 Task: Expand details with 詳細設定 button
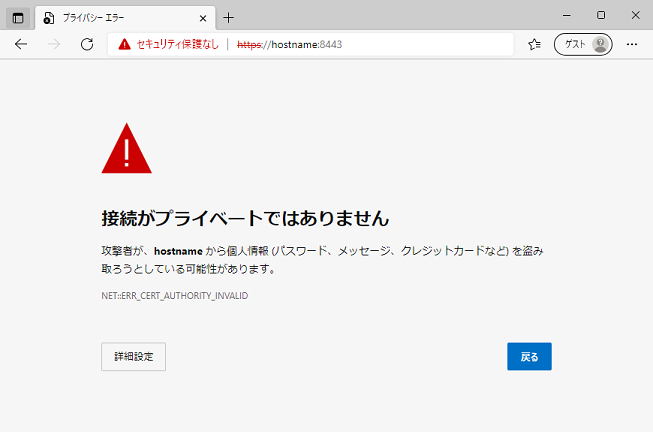[133, 357]
